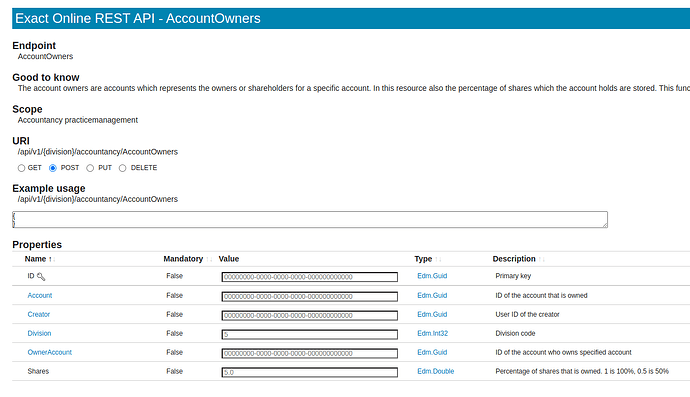690x397 pixels.
Task: Click the Creator value input field
Action: [x=310, y=315]
